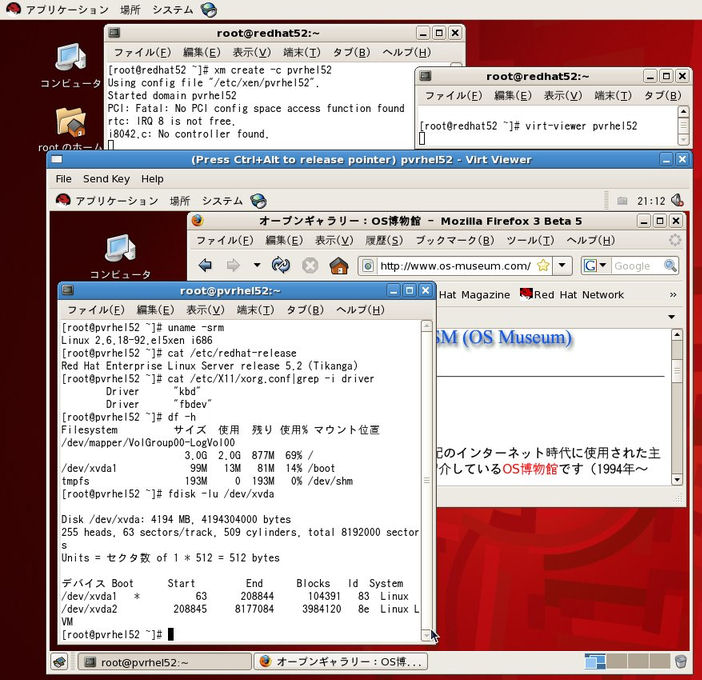Open 表示(V) menu in virt-viewer terminal window
This screenshot has width=702, height=680.
point(563,95)
